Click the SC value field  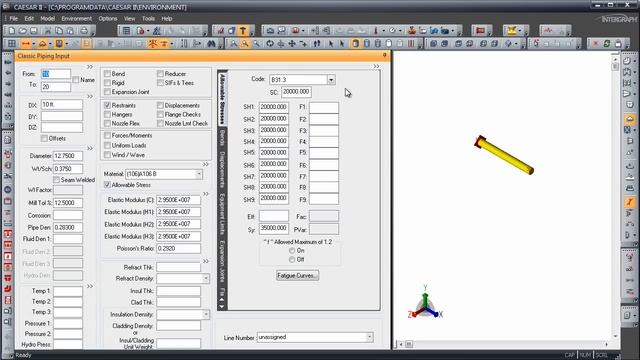(x=296, y=92)
